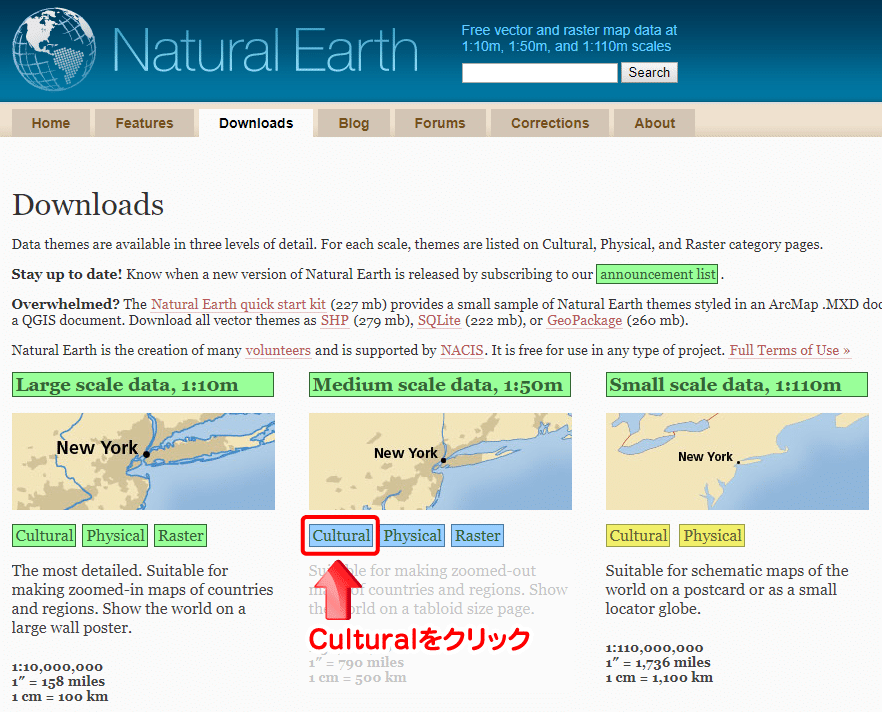This screenshot has height=712, width=882.
Task: Visit the NACIS link
Action: pos(462,350)
